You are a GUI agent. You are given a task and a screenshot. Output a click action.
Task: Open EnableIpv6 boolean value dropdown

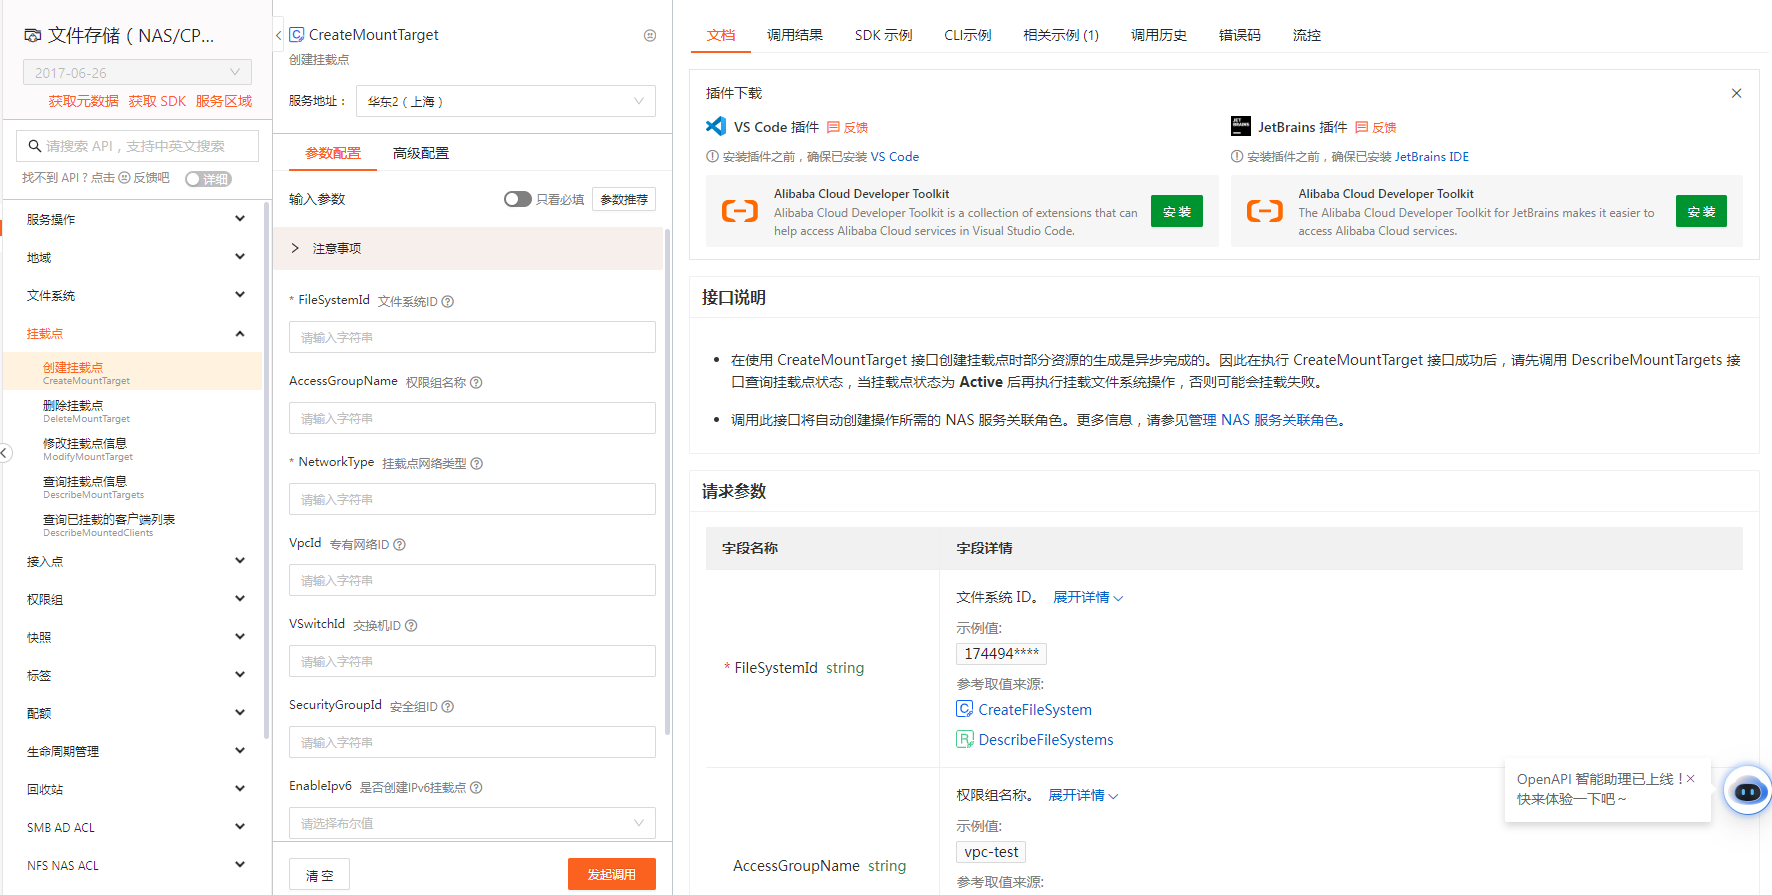click(472, 823)
